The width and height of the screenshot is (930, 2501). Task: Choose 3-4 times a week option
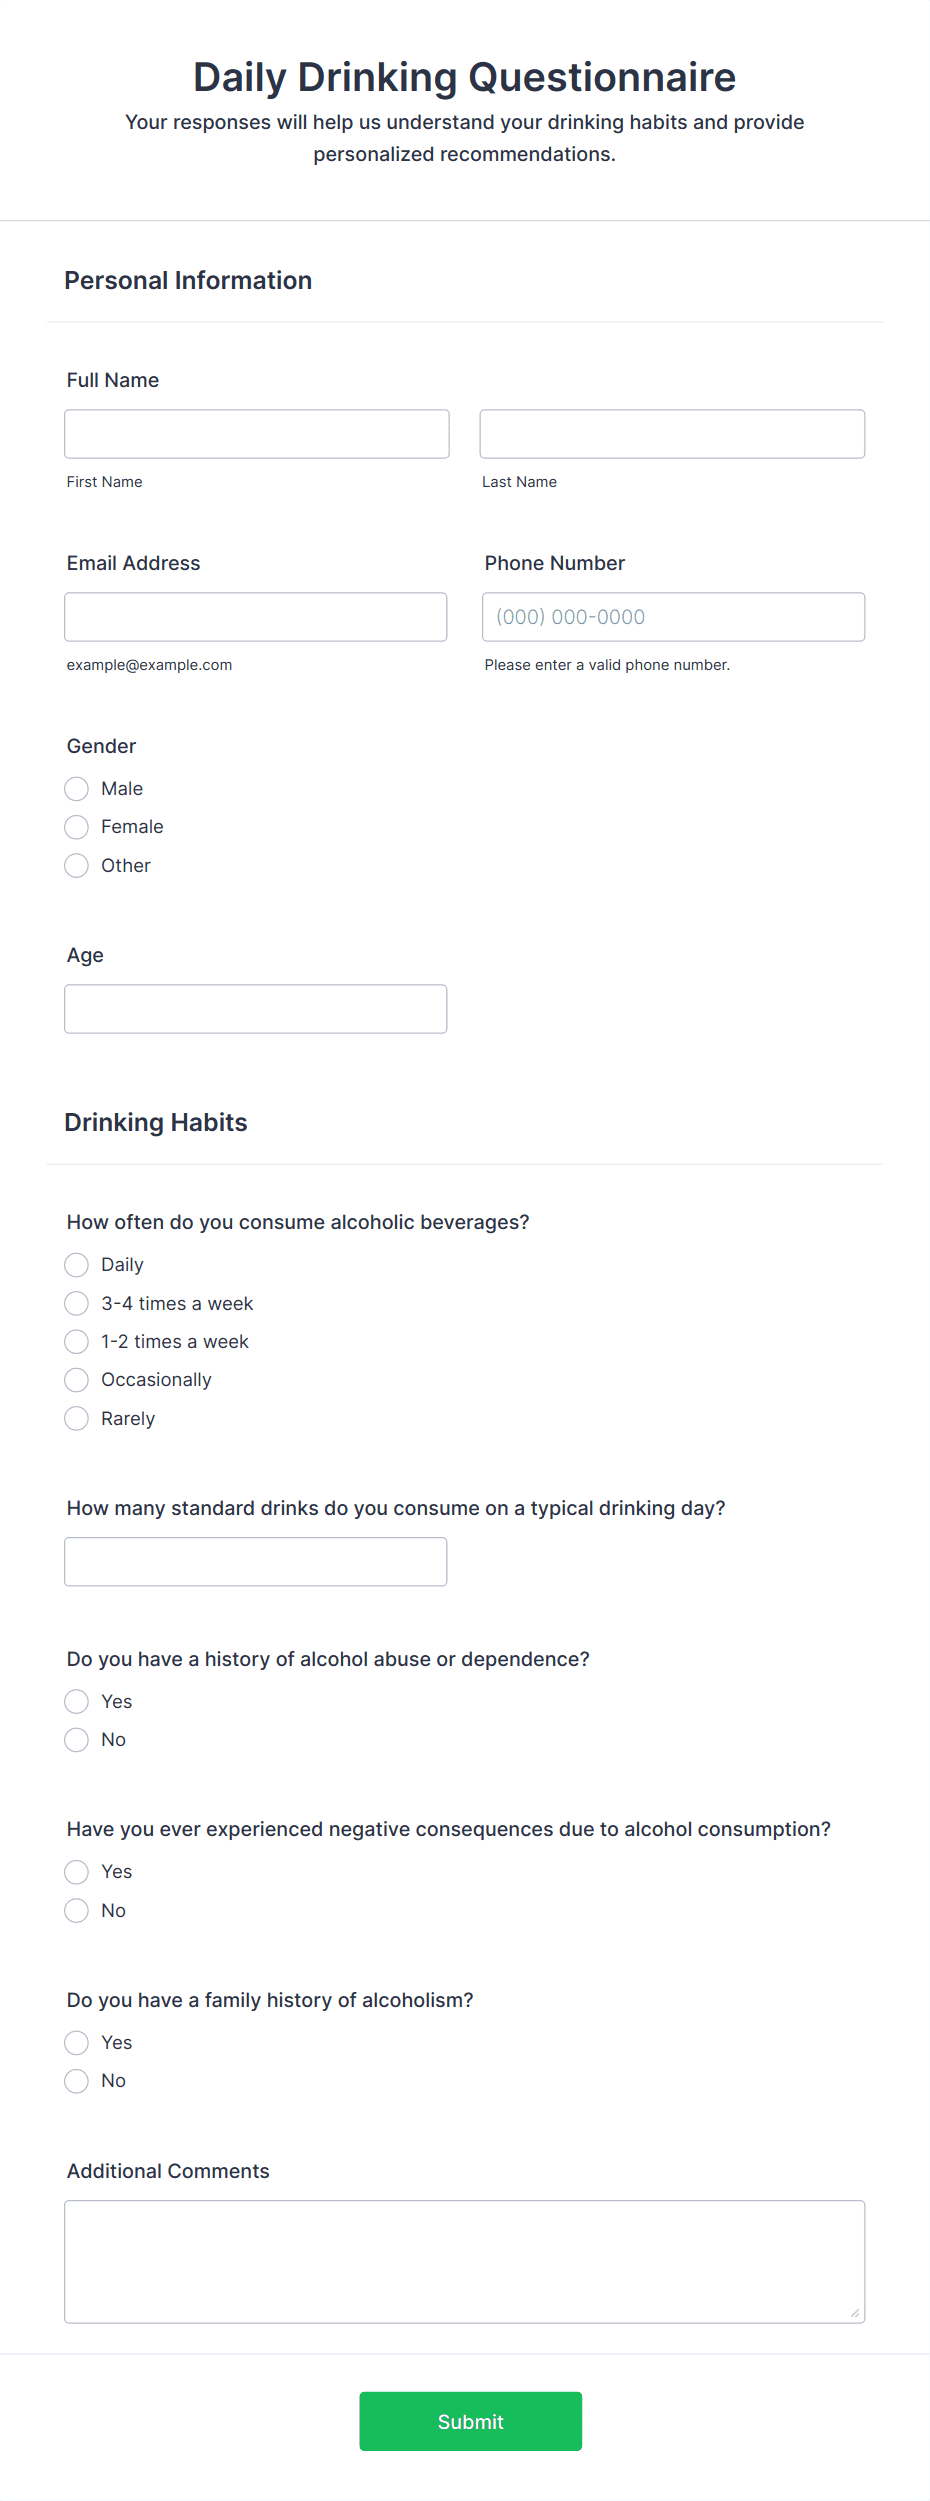(77, 1304)
